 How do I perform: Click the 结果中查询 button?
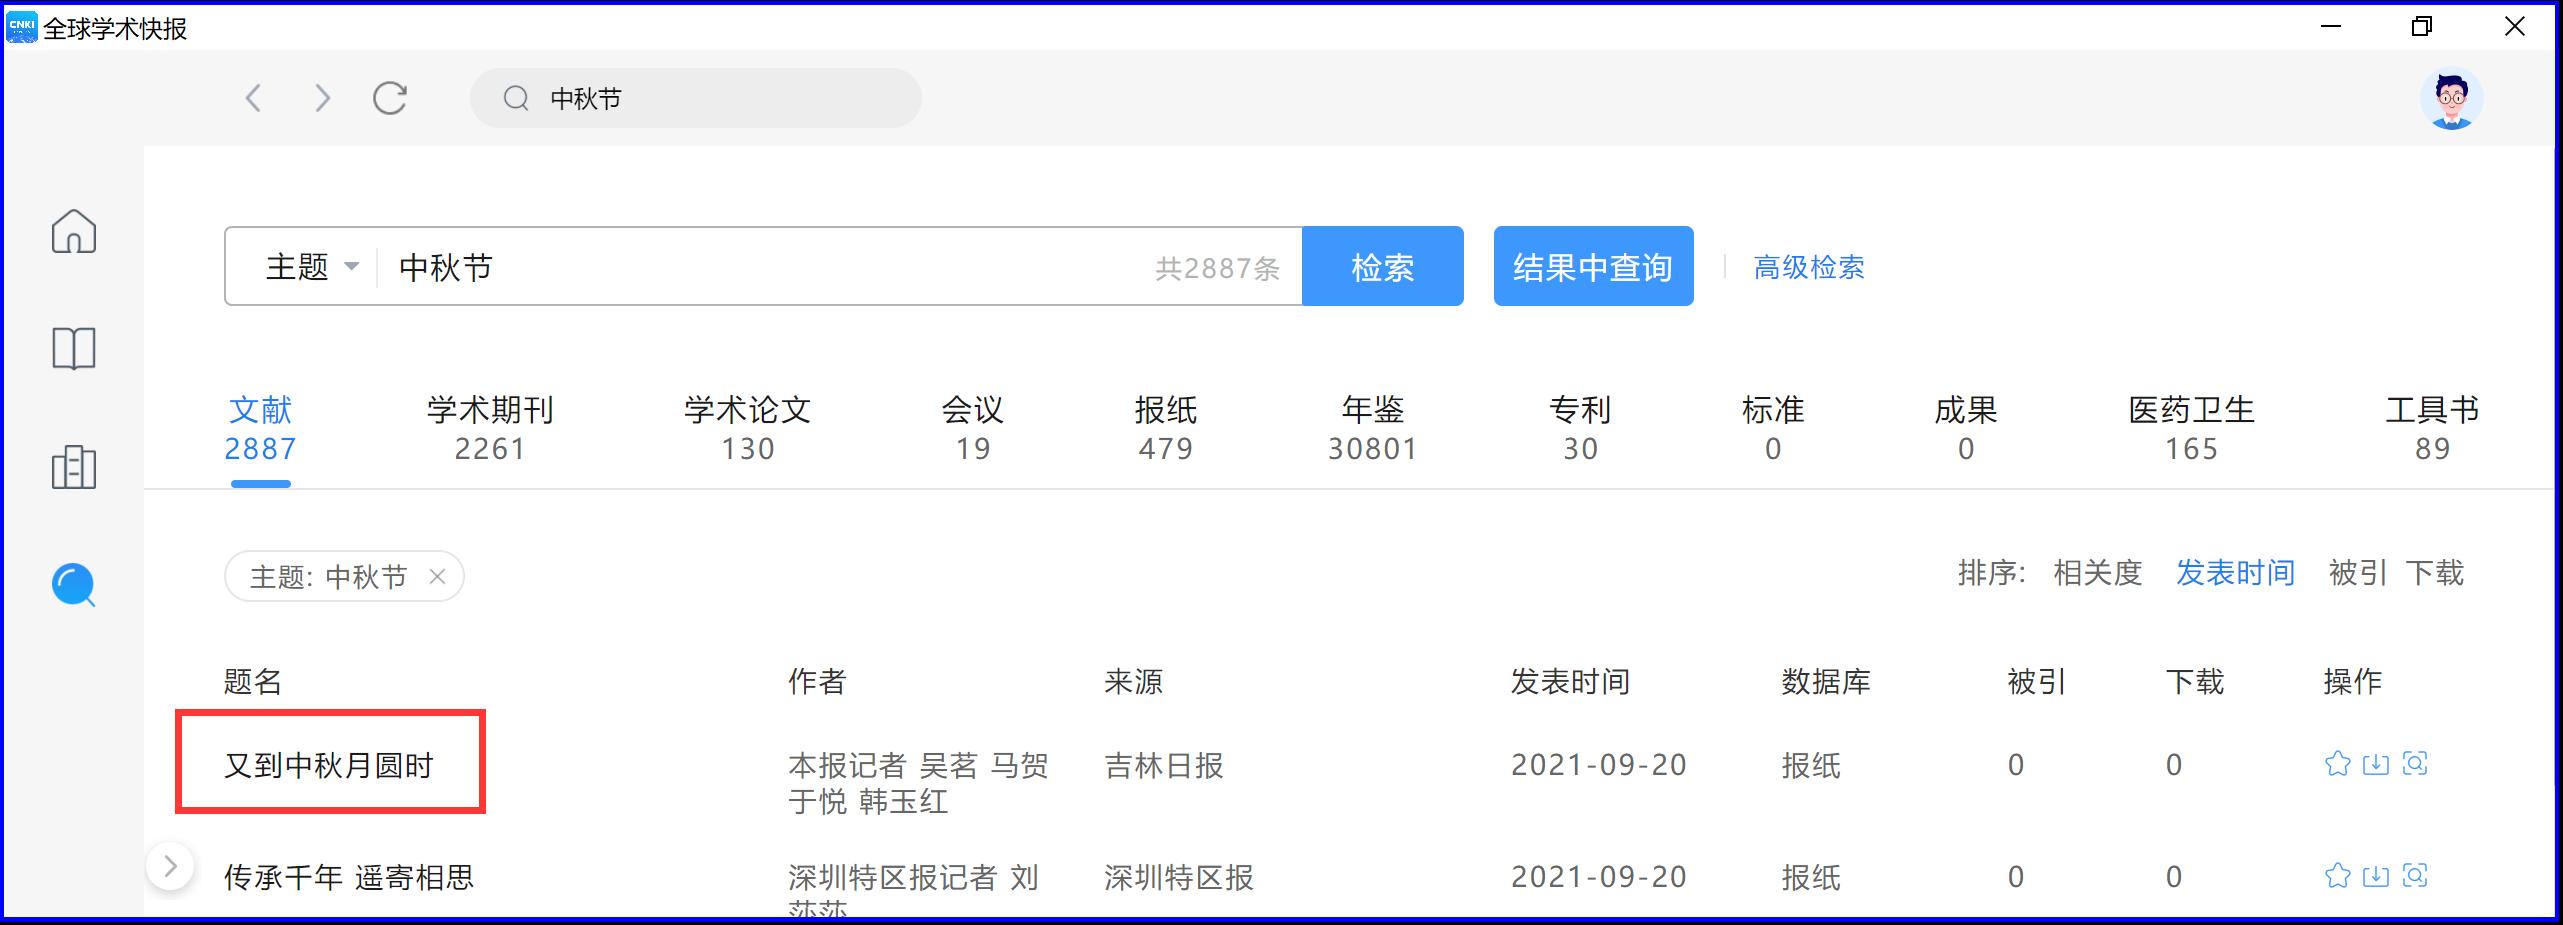(x=1594, y=266)
